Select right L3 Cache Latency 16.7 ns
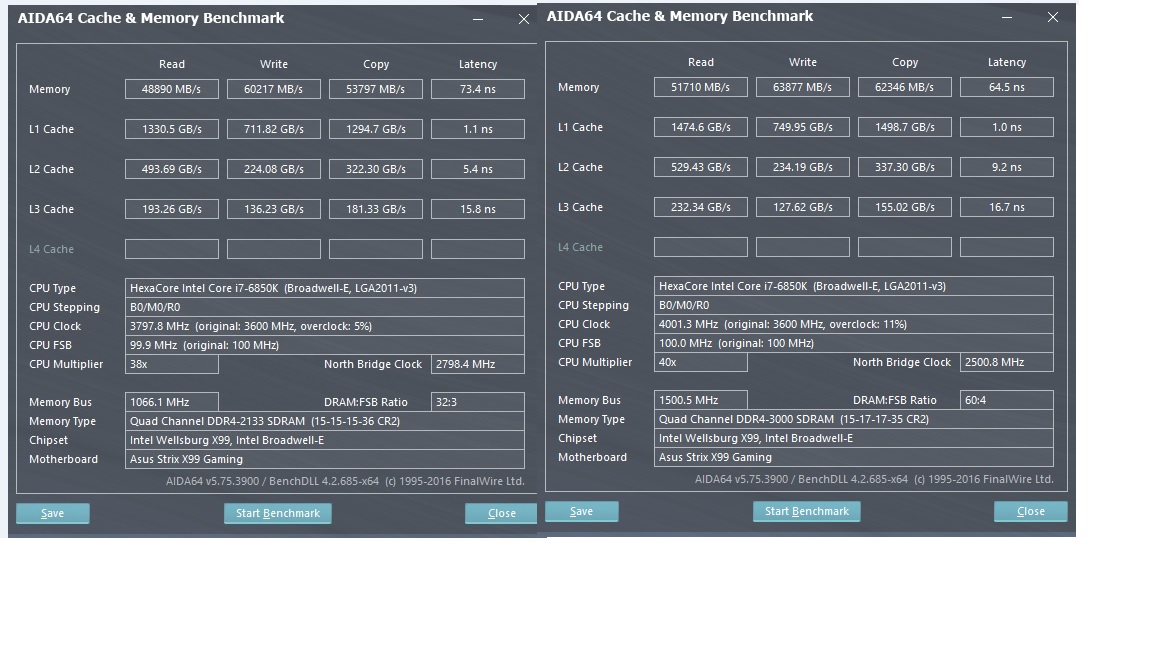Screen dimensions: 1152x648 click(1007, 207)
